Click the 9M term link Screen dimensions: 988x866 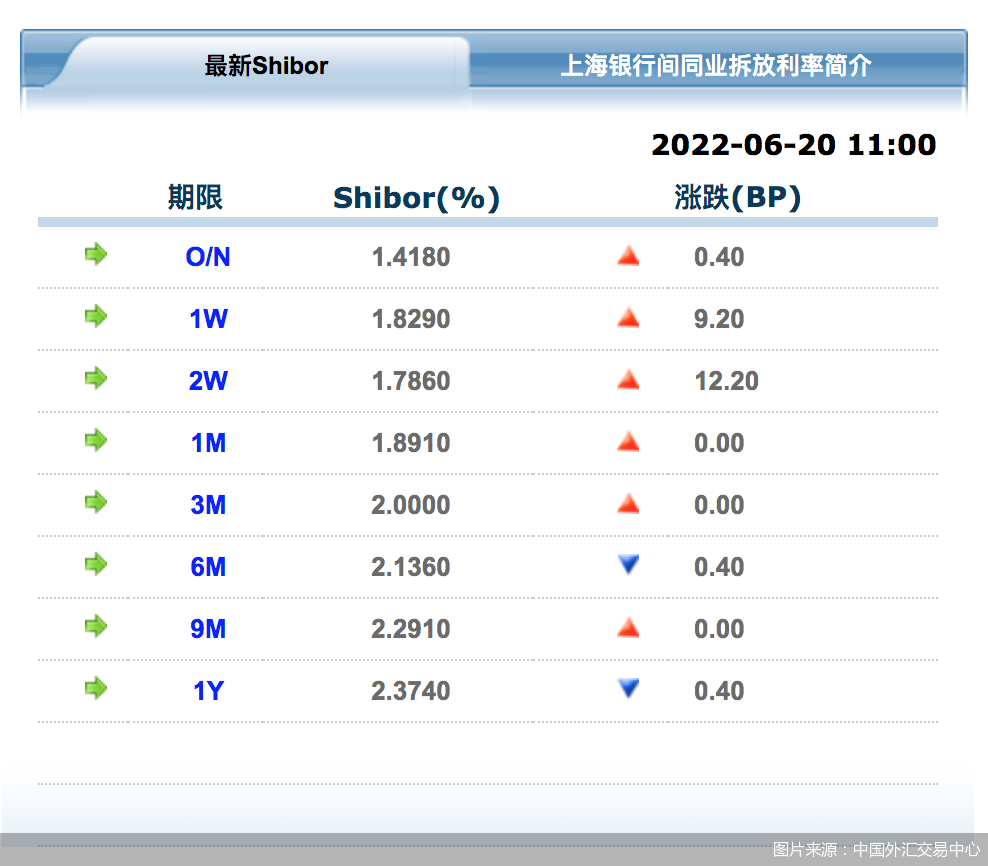click(208, 629)
